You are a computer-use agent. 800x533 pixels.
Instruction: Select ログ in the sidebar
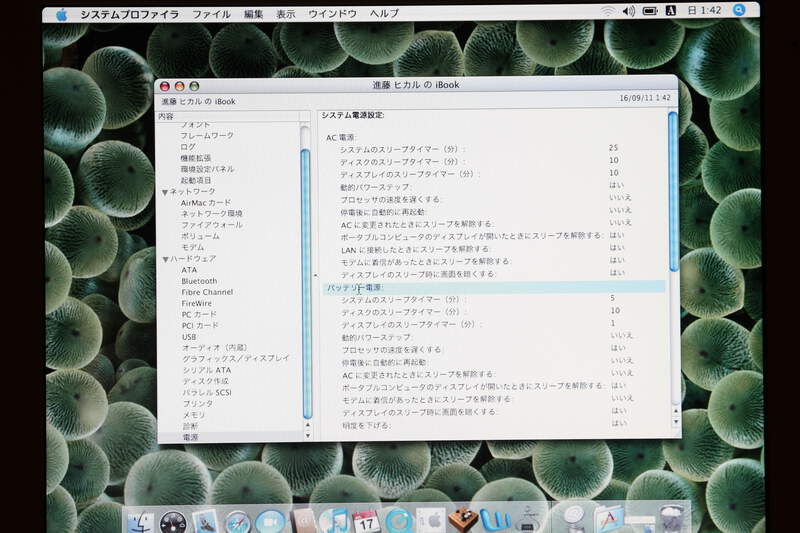point(188,147)
